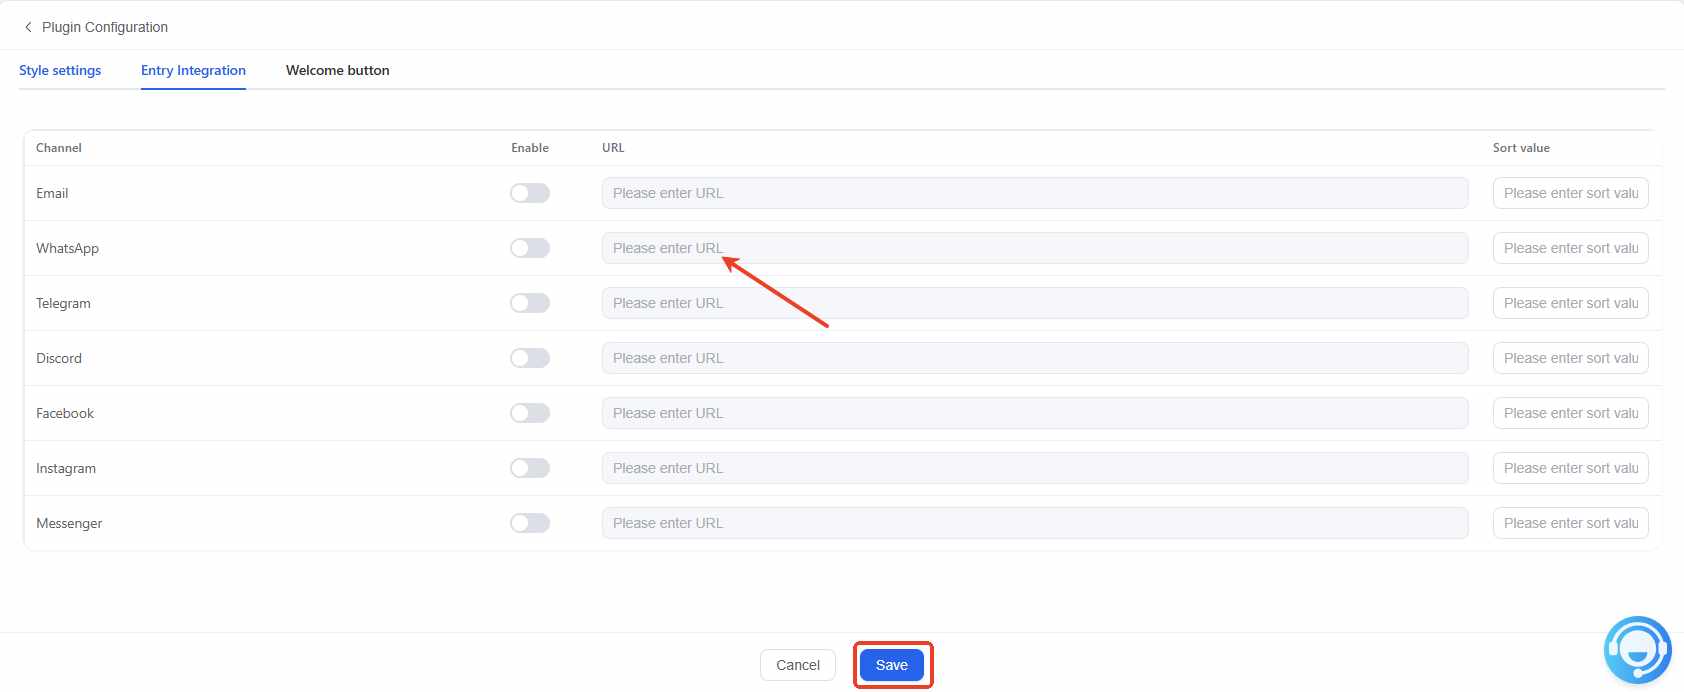Open the Welcome button tab
Viewport: 1684px width, 692px height.
pyautogui.click(x=338, y=70)
